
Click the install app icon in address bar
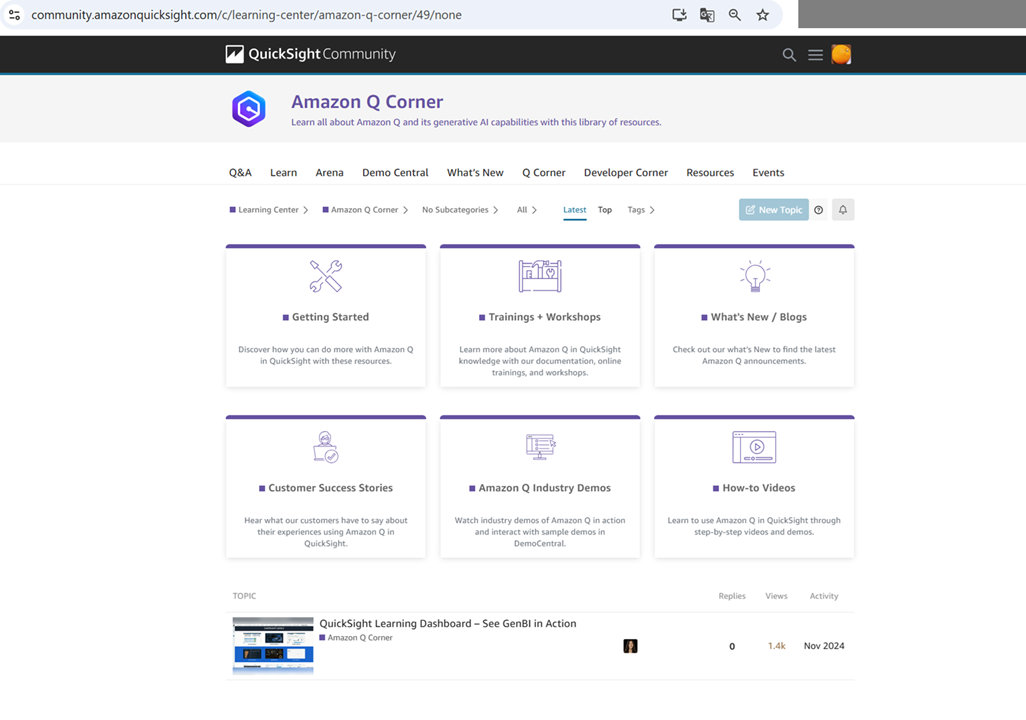[x=679, y=14]
